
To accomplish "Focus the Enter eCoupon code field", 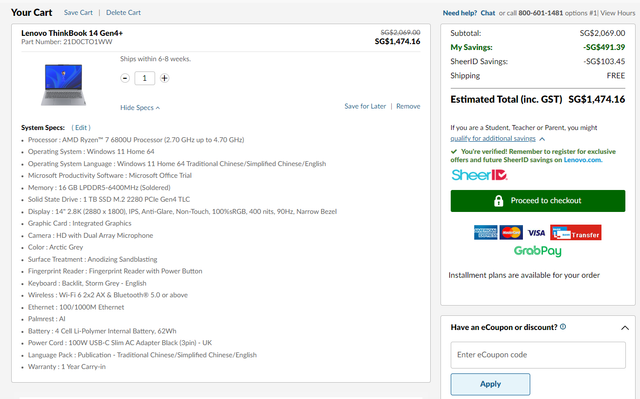I will click(x=538, y=355).
